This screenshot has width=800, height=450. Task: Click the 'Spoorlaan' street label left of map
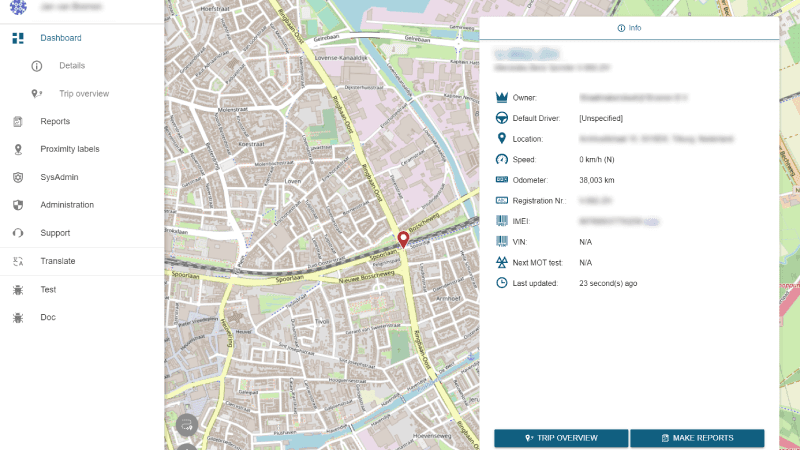point(185,275)
